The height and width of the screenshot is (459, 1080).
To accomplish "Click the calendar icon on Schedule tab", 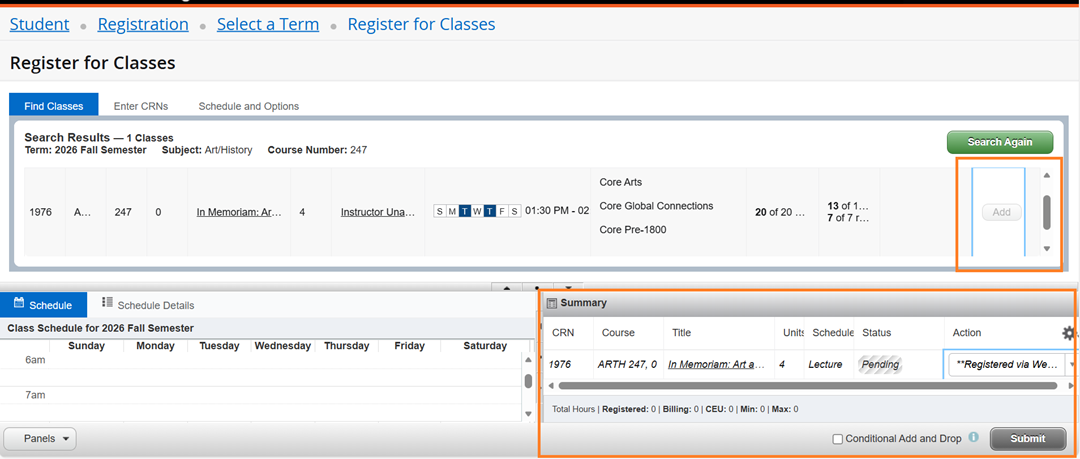I will (19, 303).
